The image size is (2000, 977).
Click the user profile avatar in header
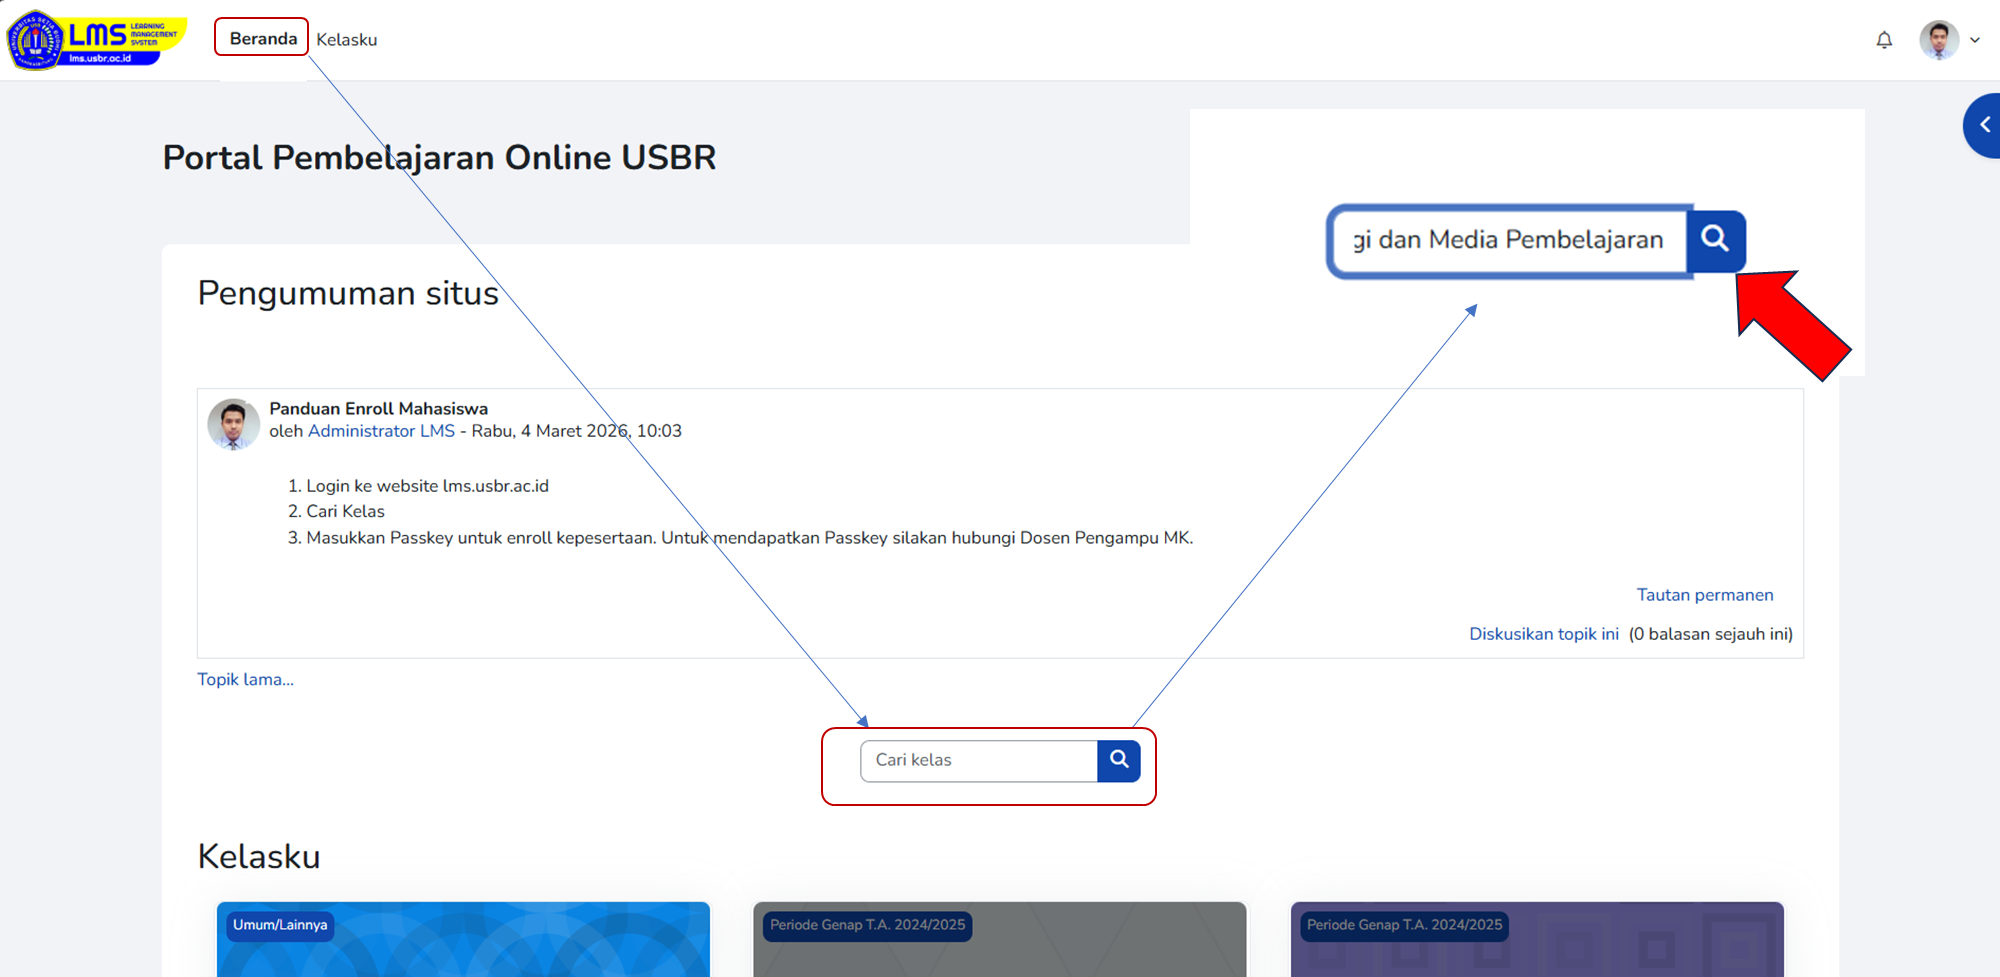tap(1938, 40)
